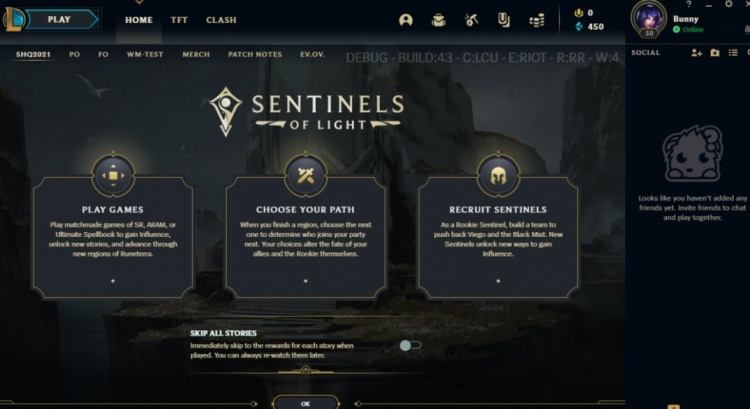Click the add friend icon
The height and width of the screenshot is (409, 750).
tap(697, 52)
